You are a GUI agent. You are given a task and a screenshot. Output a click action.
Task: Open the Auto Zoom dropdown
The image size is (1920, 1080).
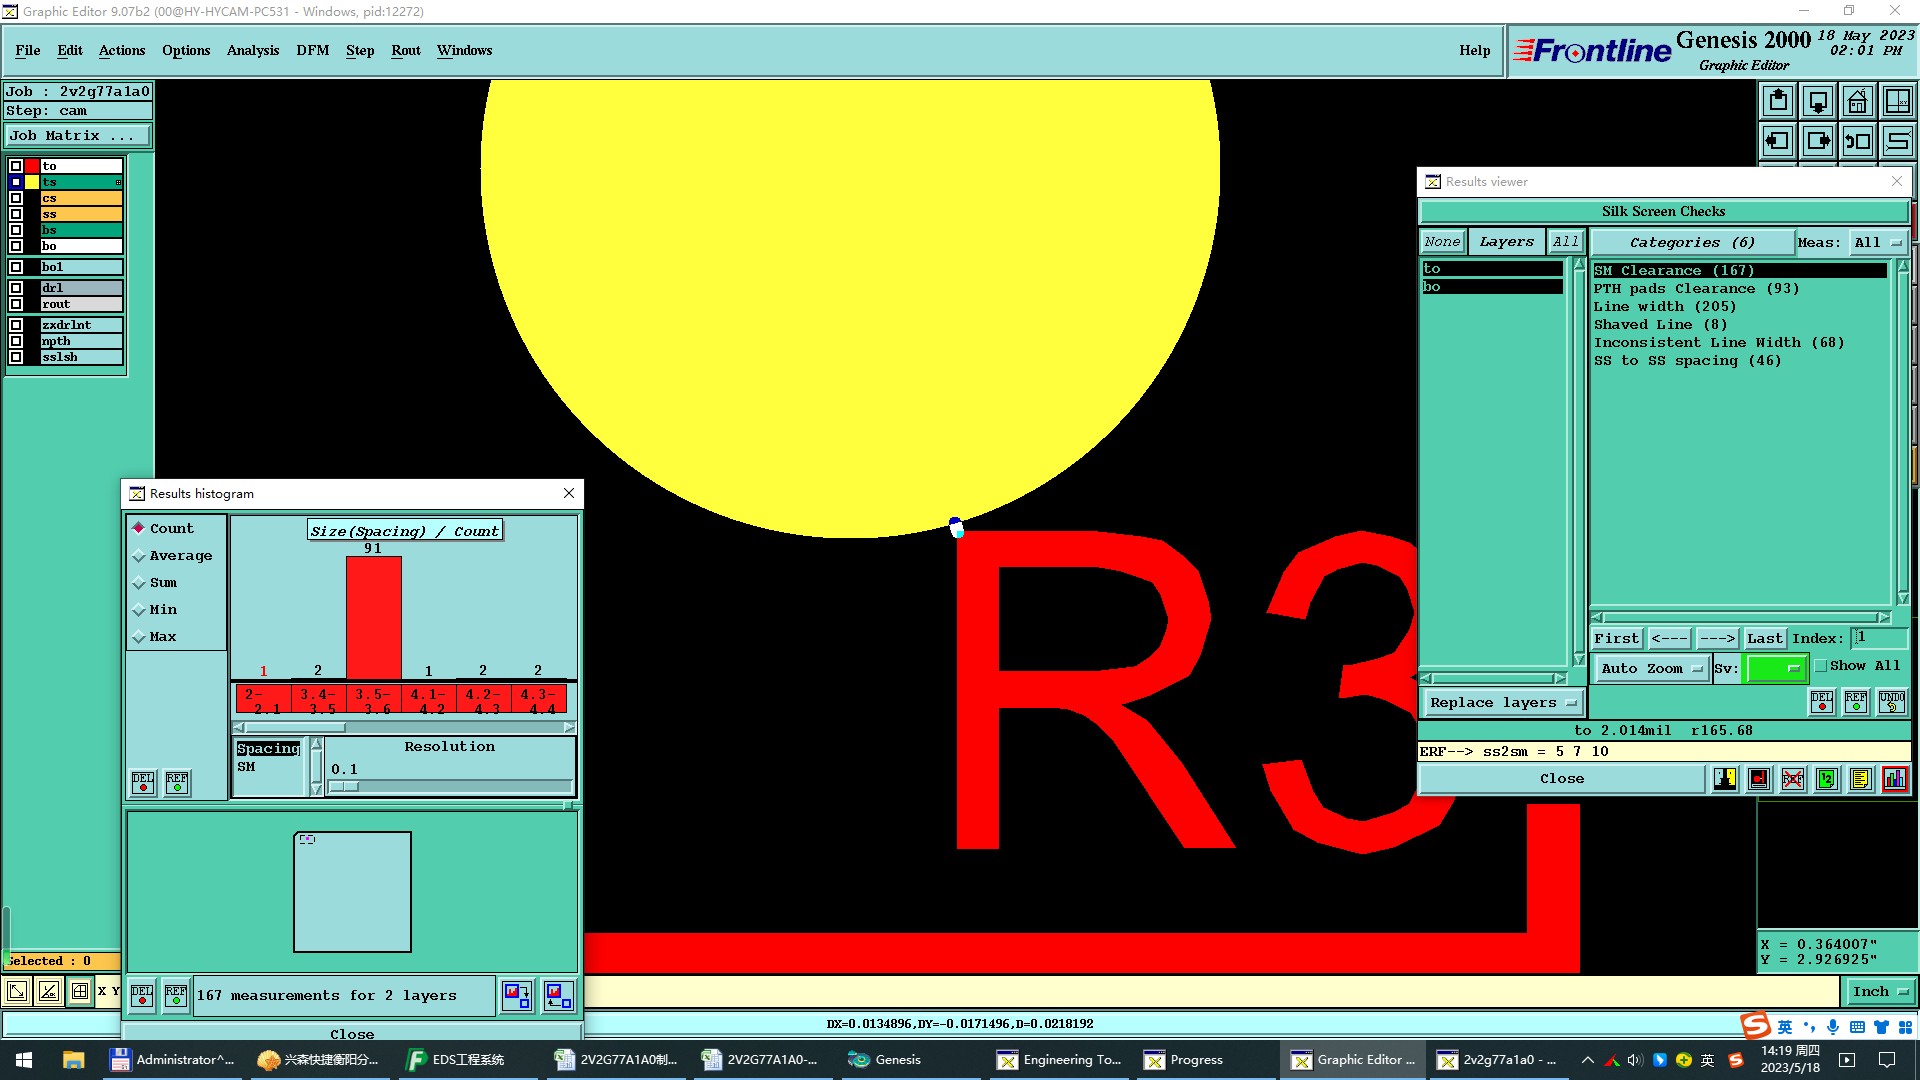[1650, 669]
